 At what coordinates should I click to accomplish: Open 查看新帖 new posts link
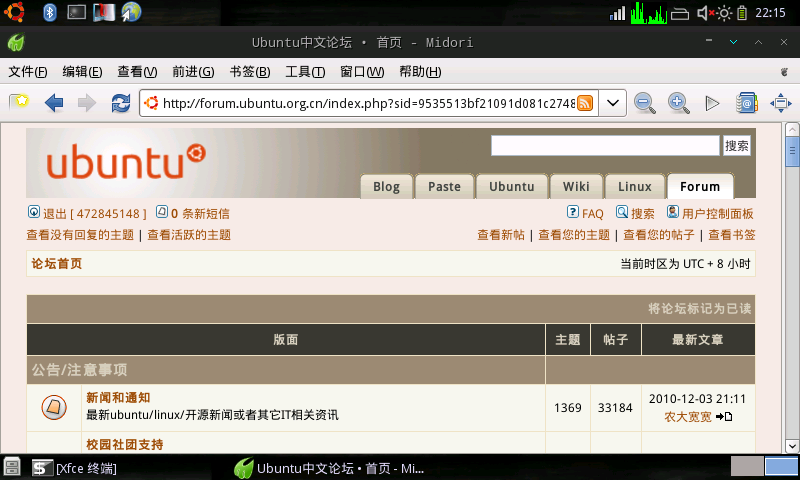(x=501, y=235)
